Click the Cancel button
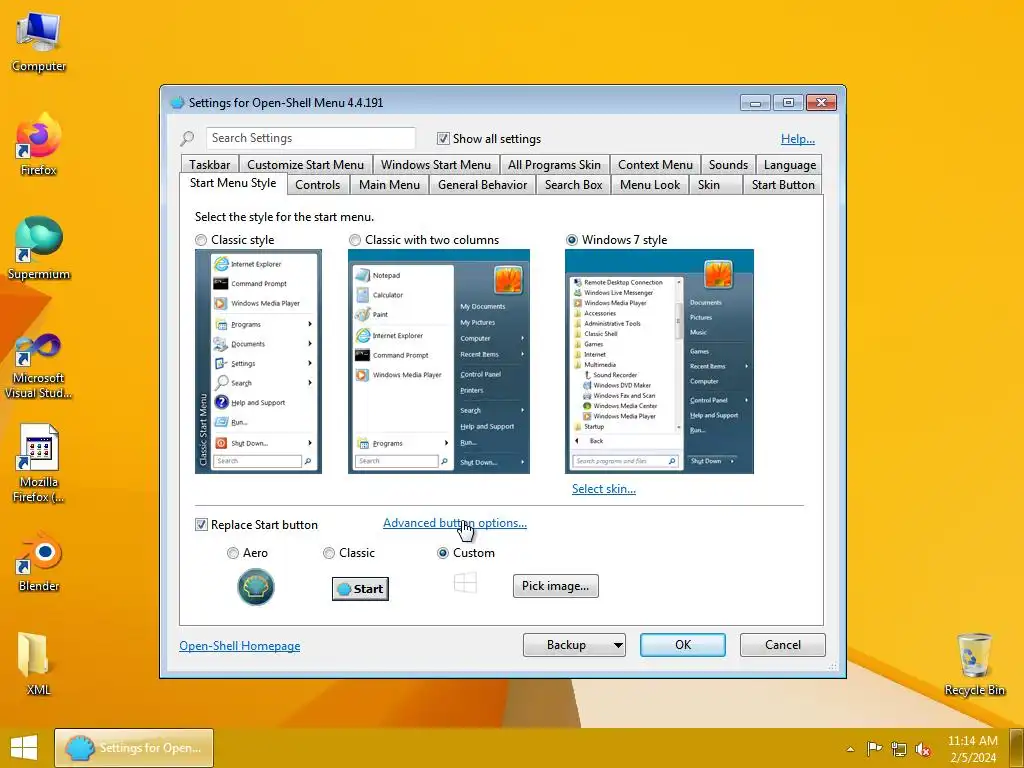This screenshot has width=1024, height=768. (782, 645)
